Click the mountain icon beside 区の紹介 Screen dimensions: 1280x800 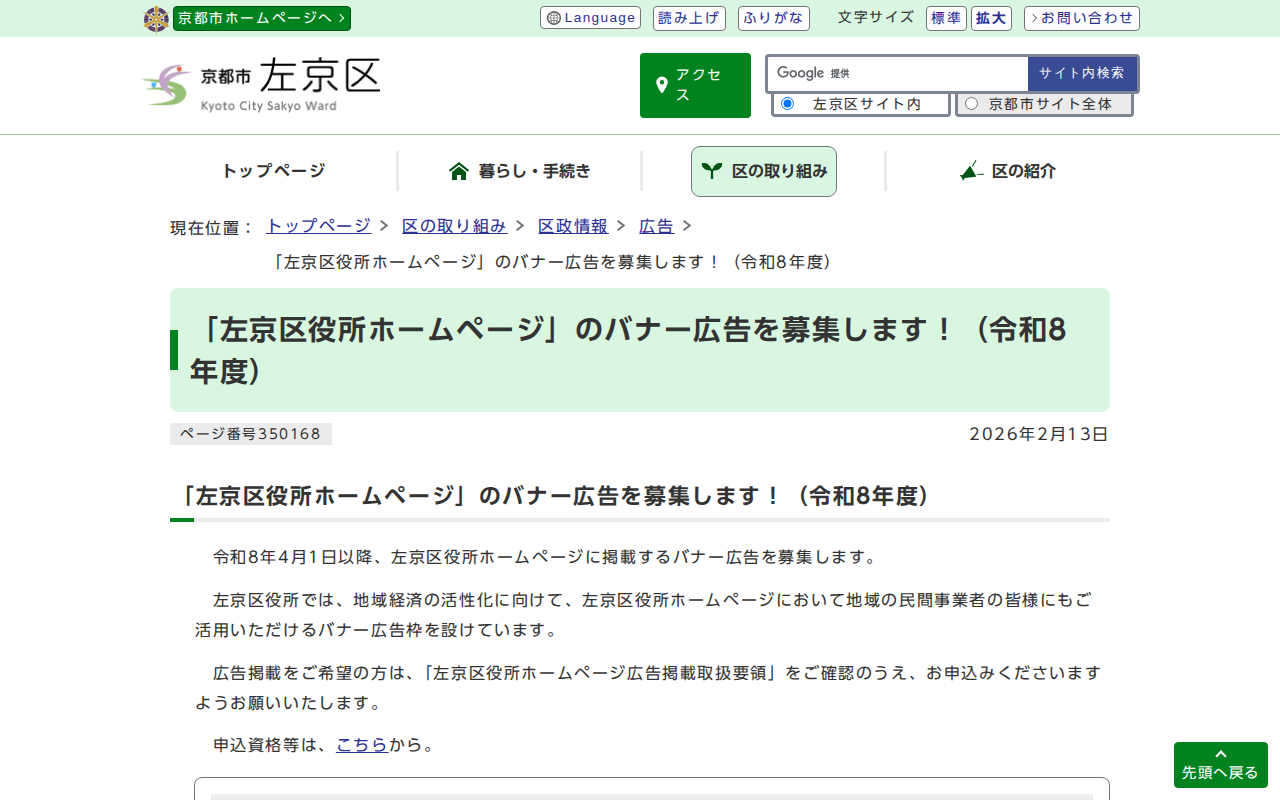click(970, 171)
